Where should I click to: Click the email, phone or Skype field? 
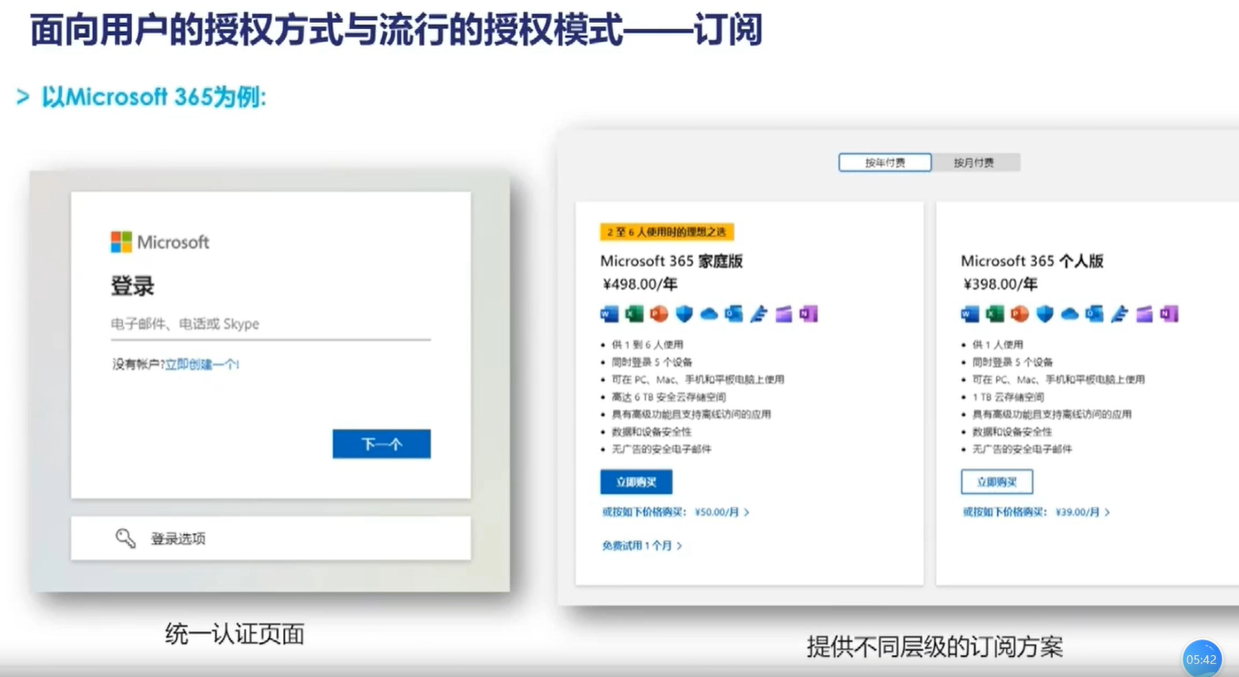[270, 324]
